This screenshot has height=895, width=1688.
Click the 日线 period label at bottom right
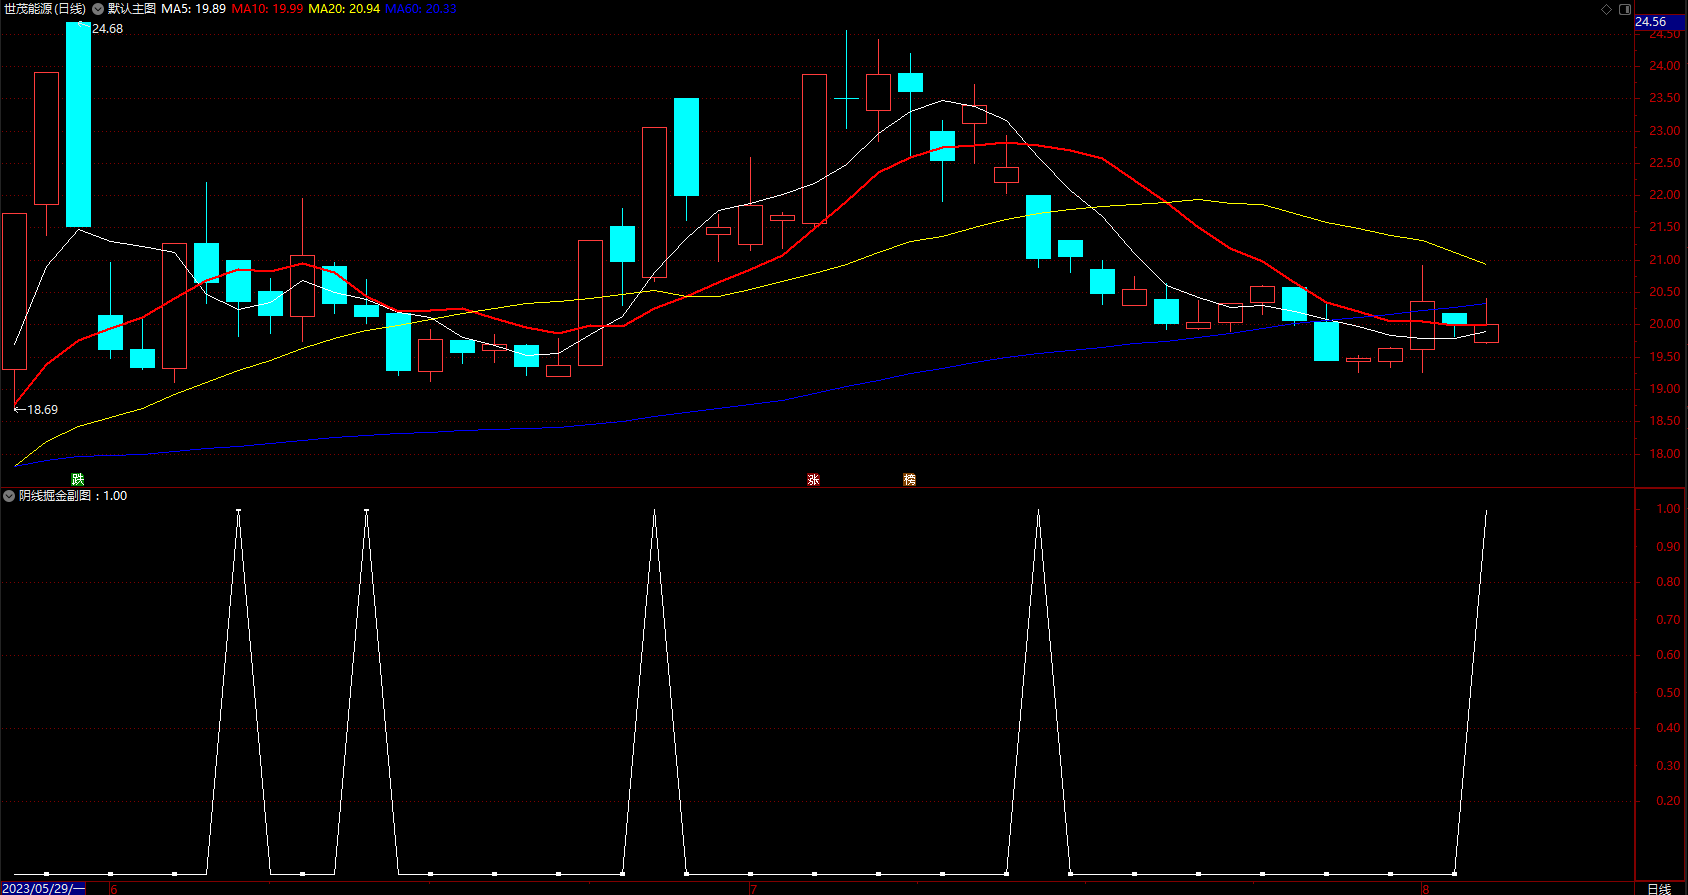1659,888
